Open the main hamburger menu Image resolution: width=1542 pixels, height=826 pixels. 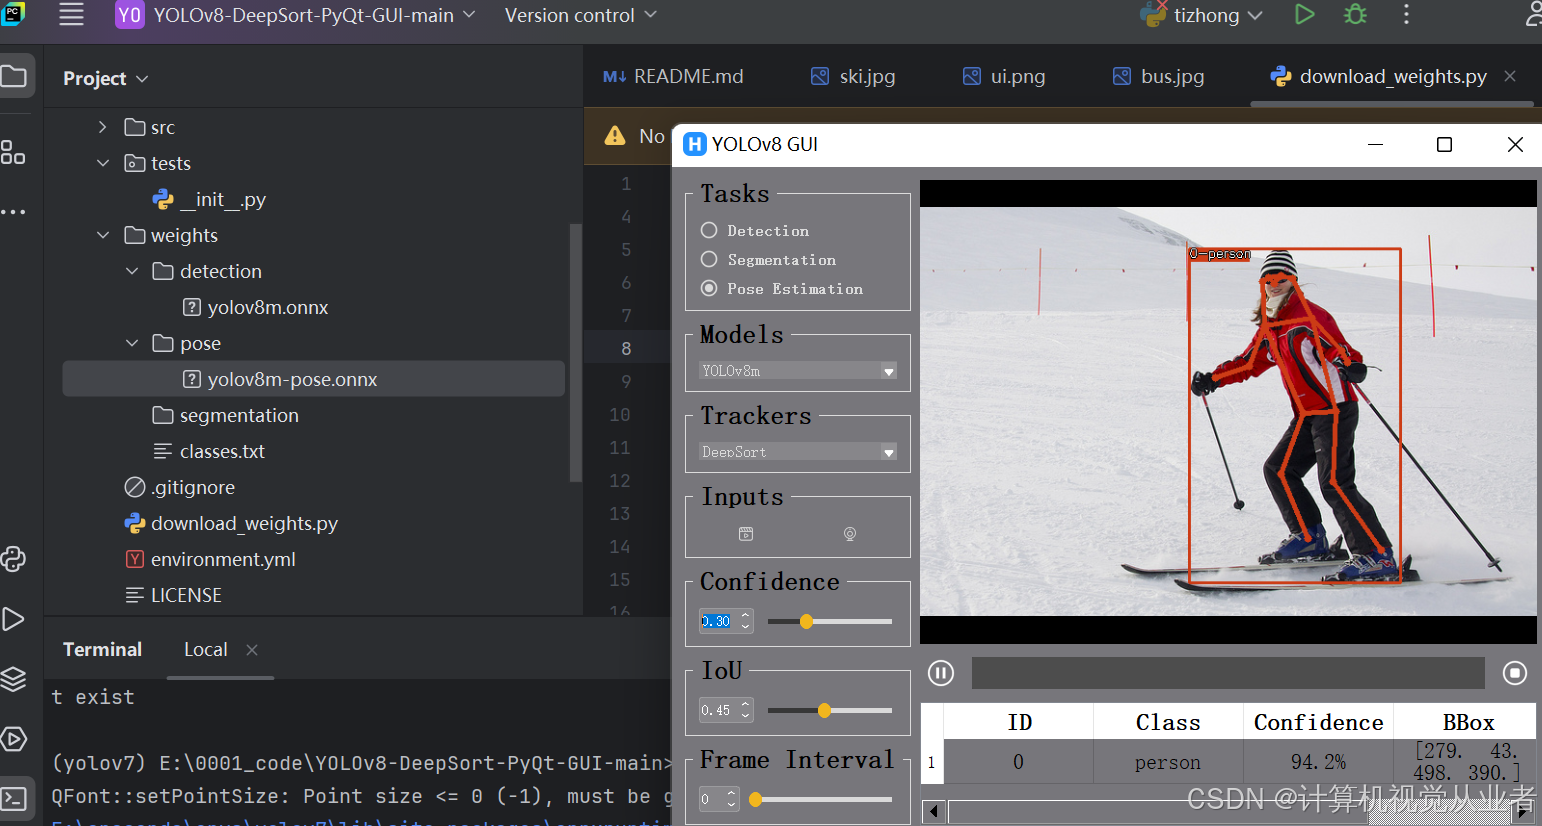tap(71, 14)
